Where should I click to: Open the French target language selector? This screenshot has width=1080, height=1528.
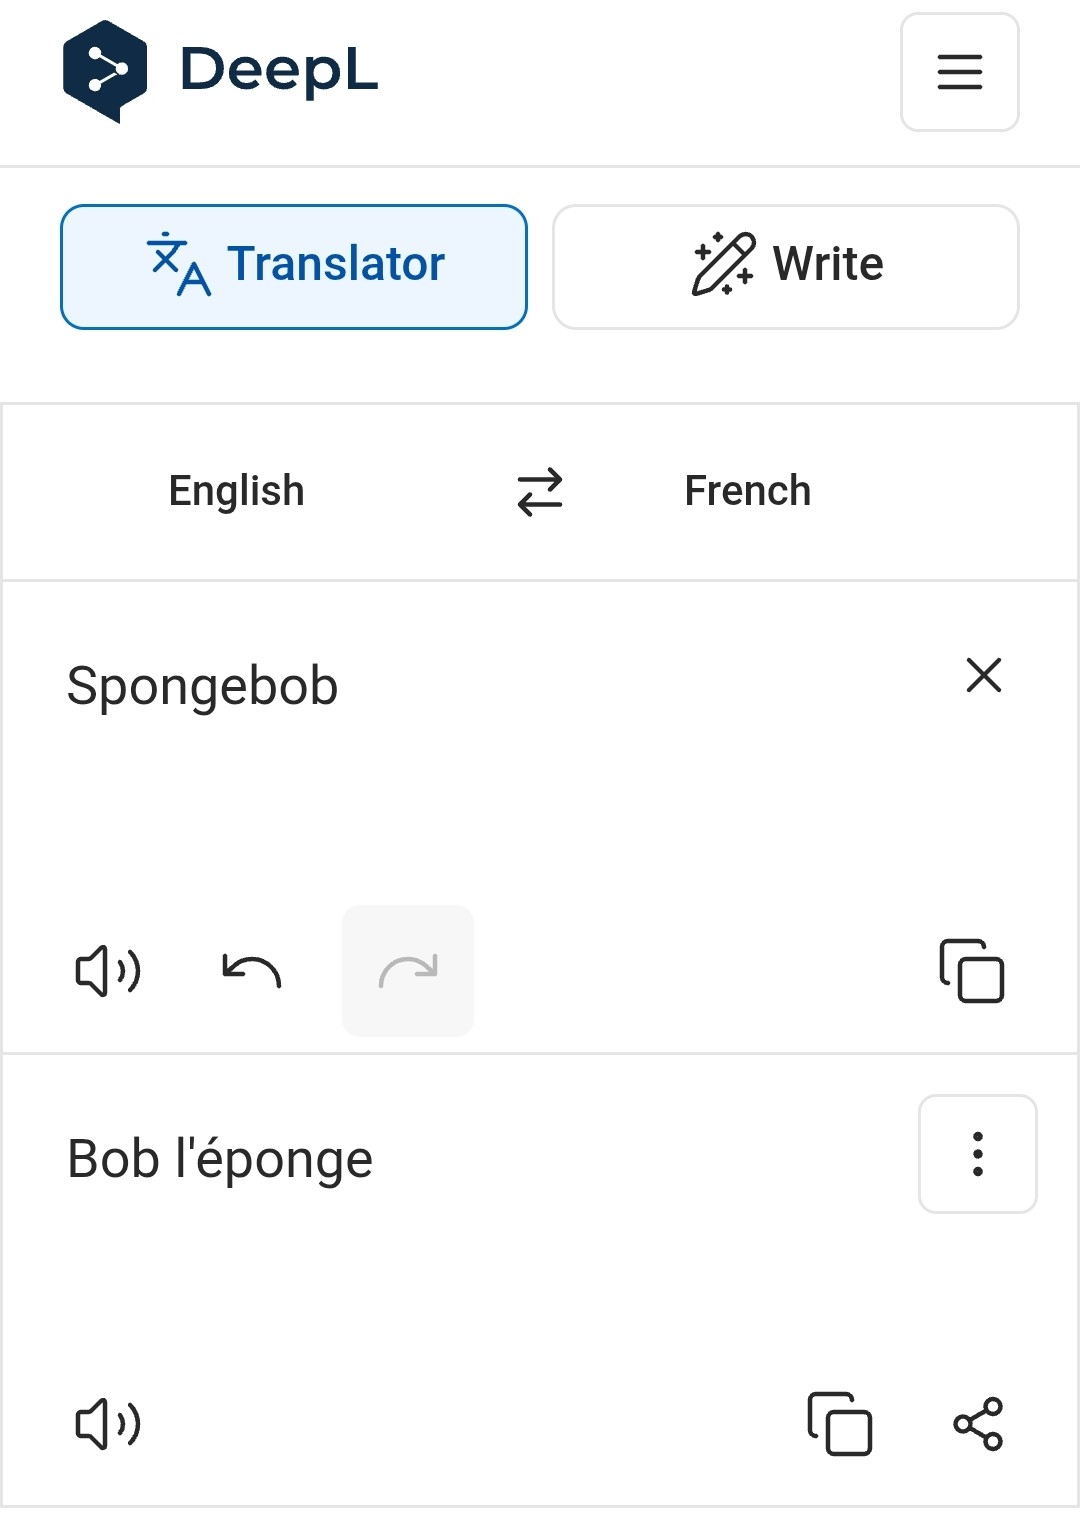coord(747,491)
